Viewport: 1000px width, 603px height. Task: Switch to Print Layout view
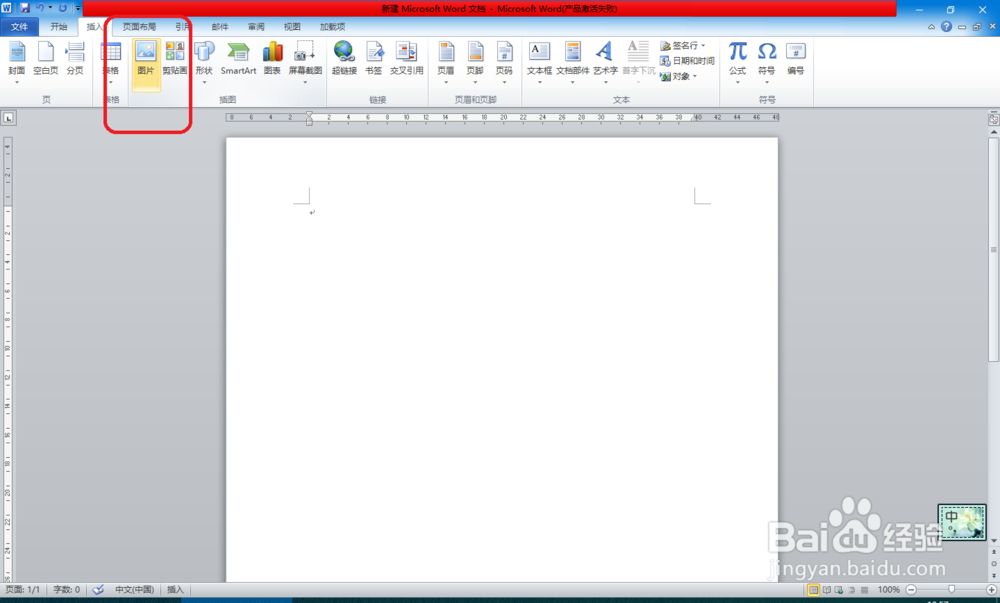click(x=813, y=590)
